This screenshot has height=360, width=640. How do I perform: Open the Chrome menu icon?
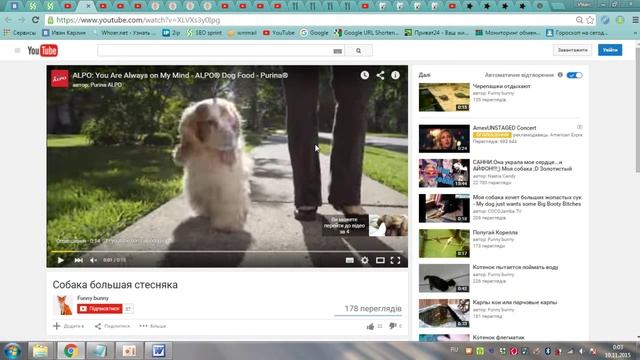click(635, 20)
